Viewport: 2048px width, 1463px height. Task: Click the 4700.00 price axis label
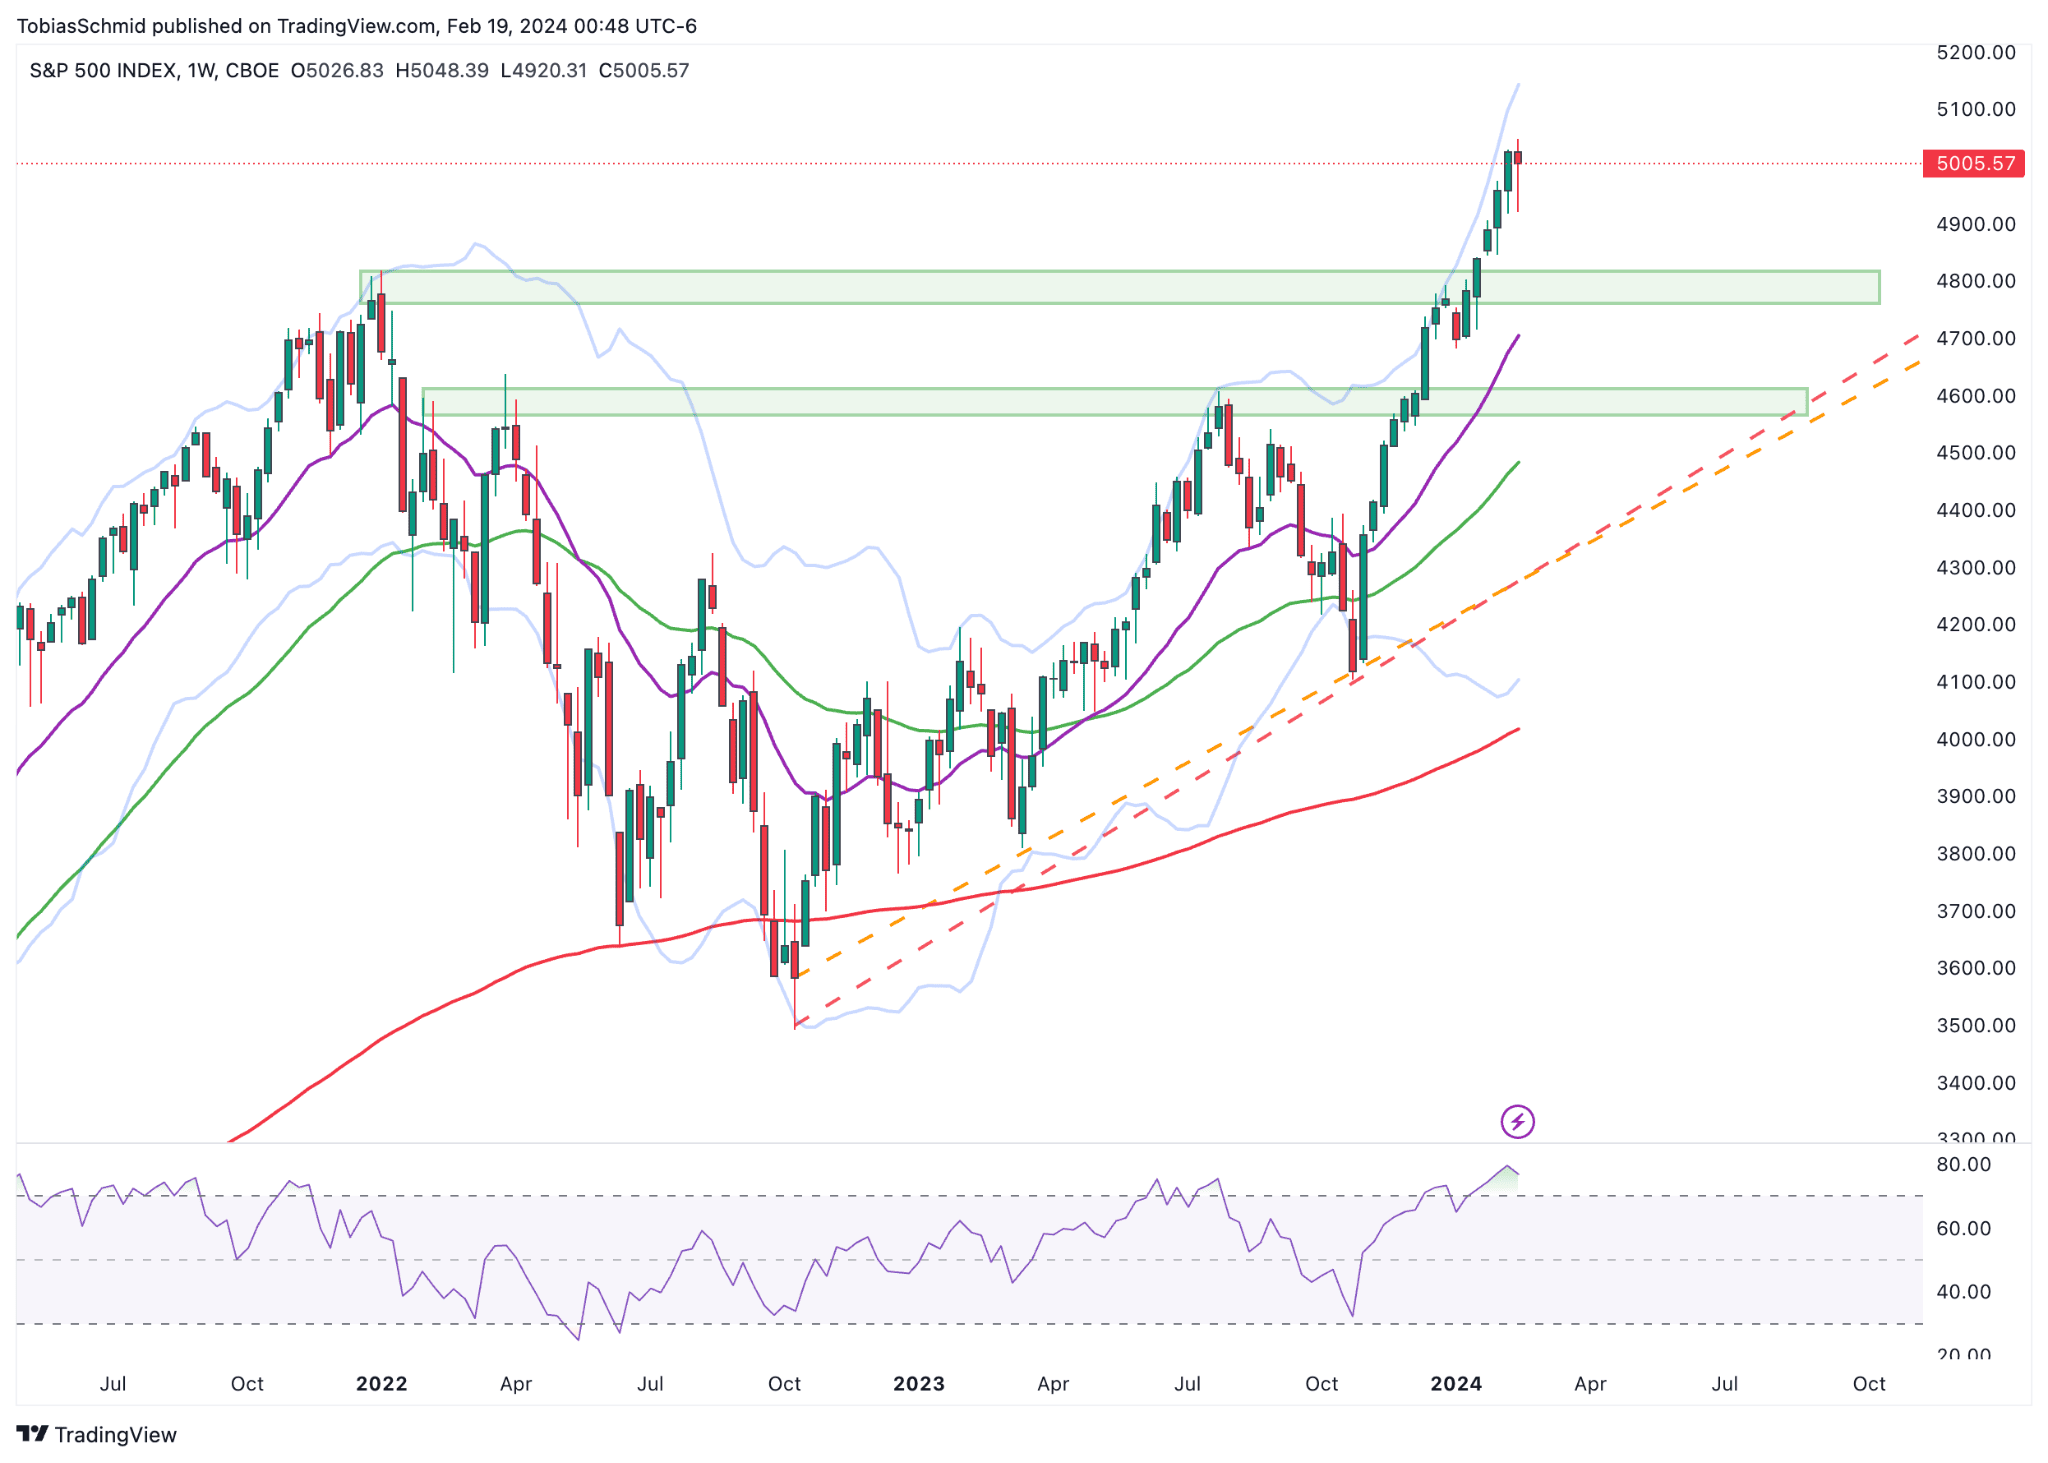pos(1976,339)
